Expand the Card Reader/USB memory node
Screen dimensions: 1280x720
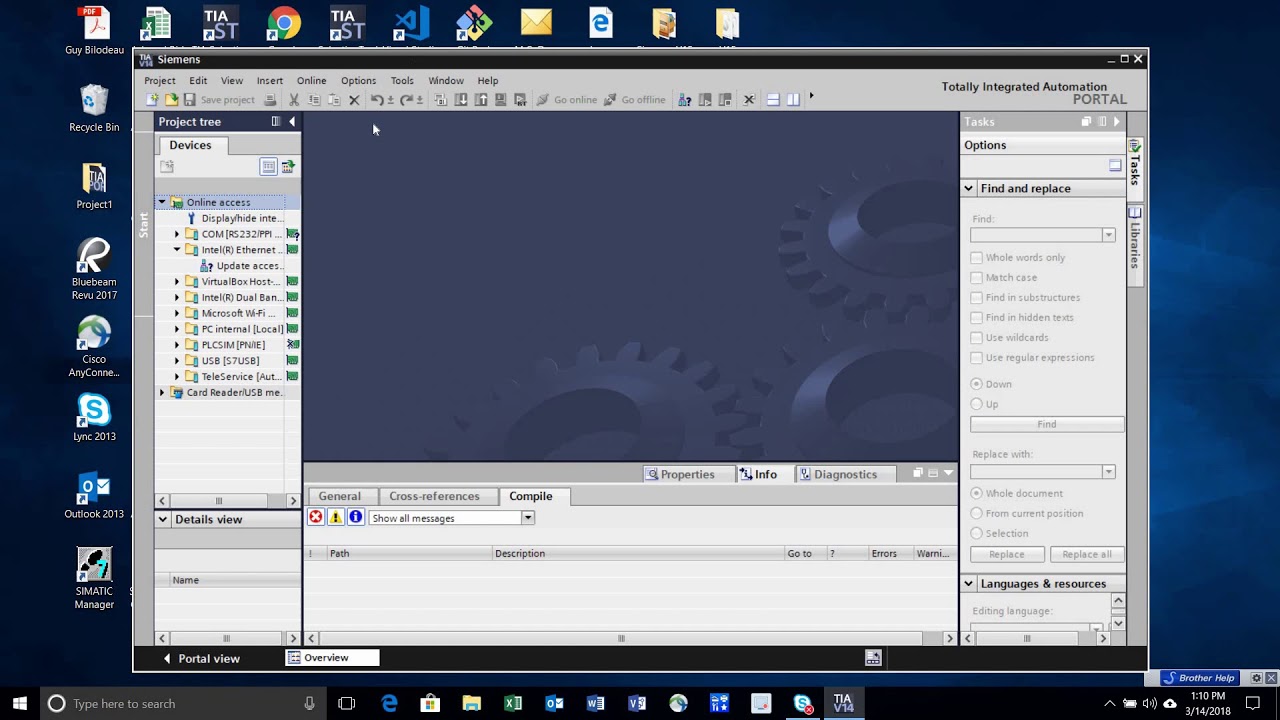[x=162, y=393]
